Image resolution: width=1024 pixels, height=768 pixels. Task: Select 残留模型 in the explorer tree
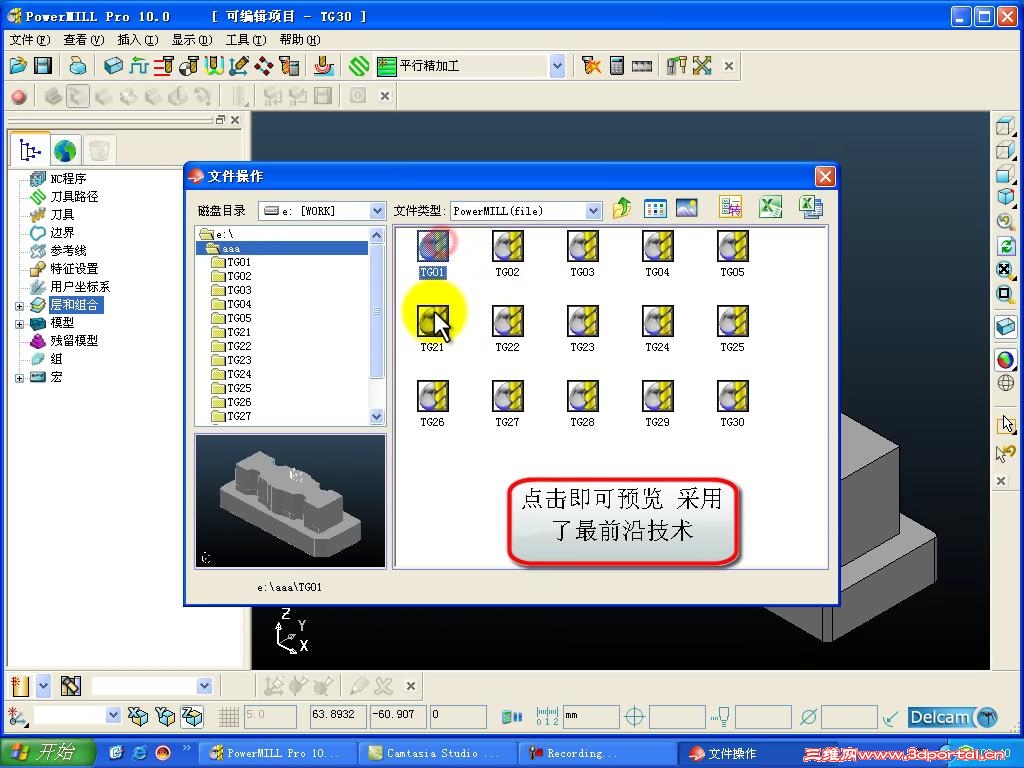click(x=74, y=341)
